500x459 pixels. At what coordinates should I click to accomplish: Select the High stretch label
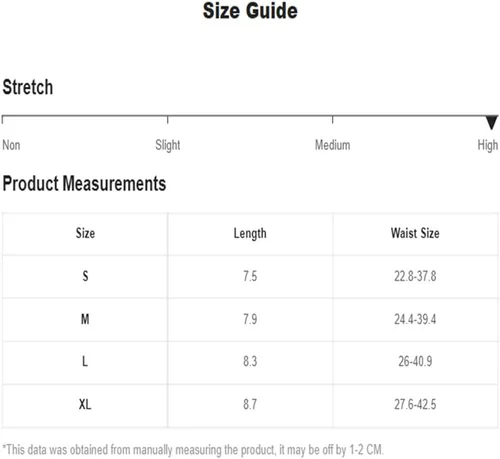pos(488,146)
